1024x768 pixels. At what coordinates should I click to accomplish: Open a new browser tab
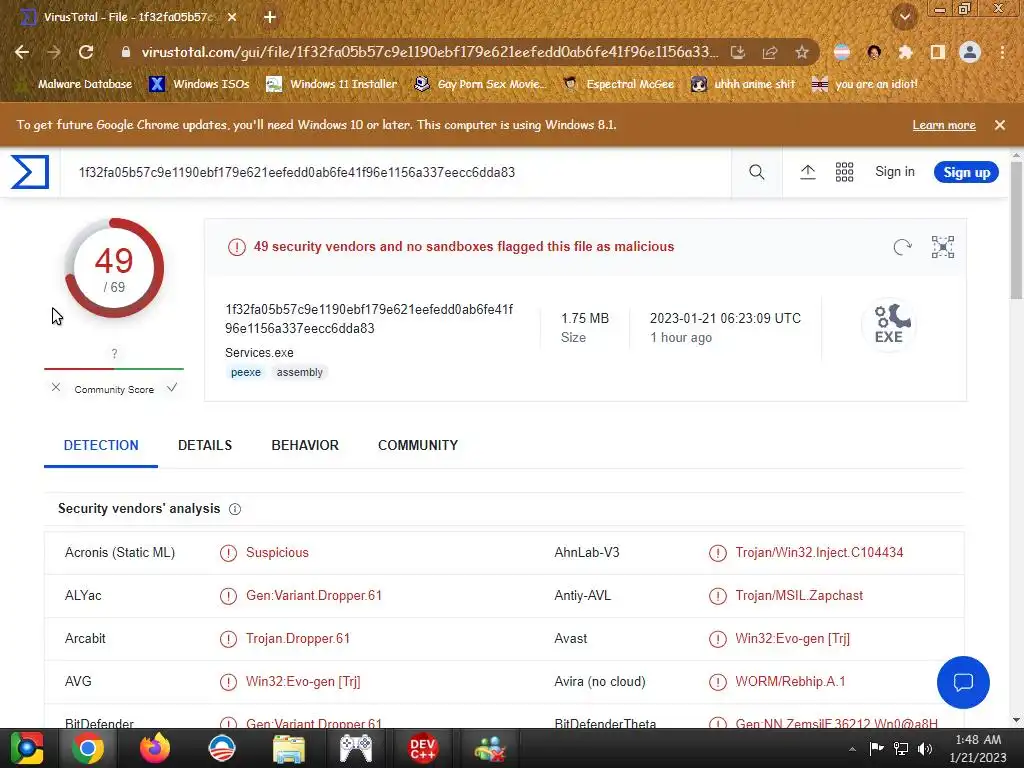270,17
